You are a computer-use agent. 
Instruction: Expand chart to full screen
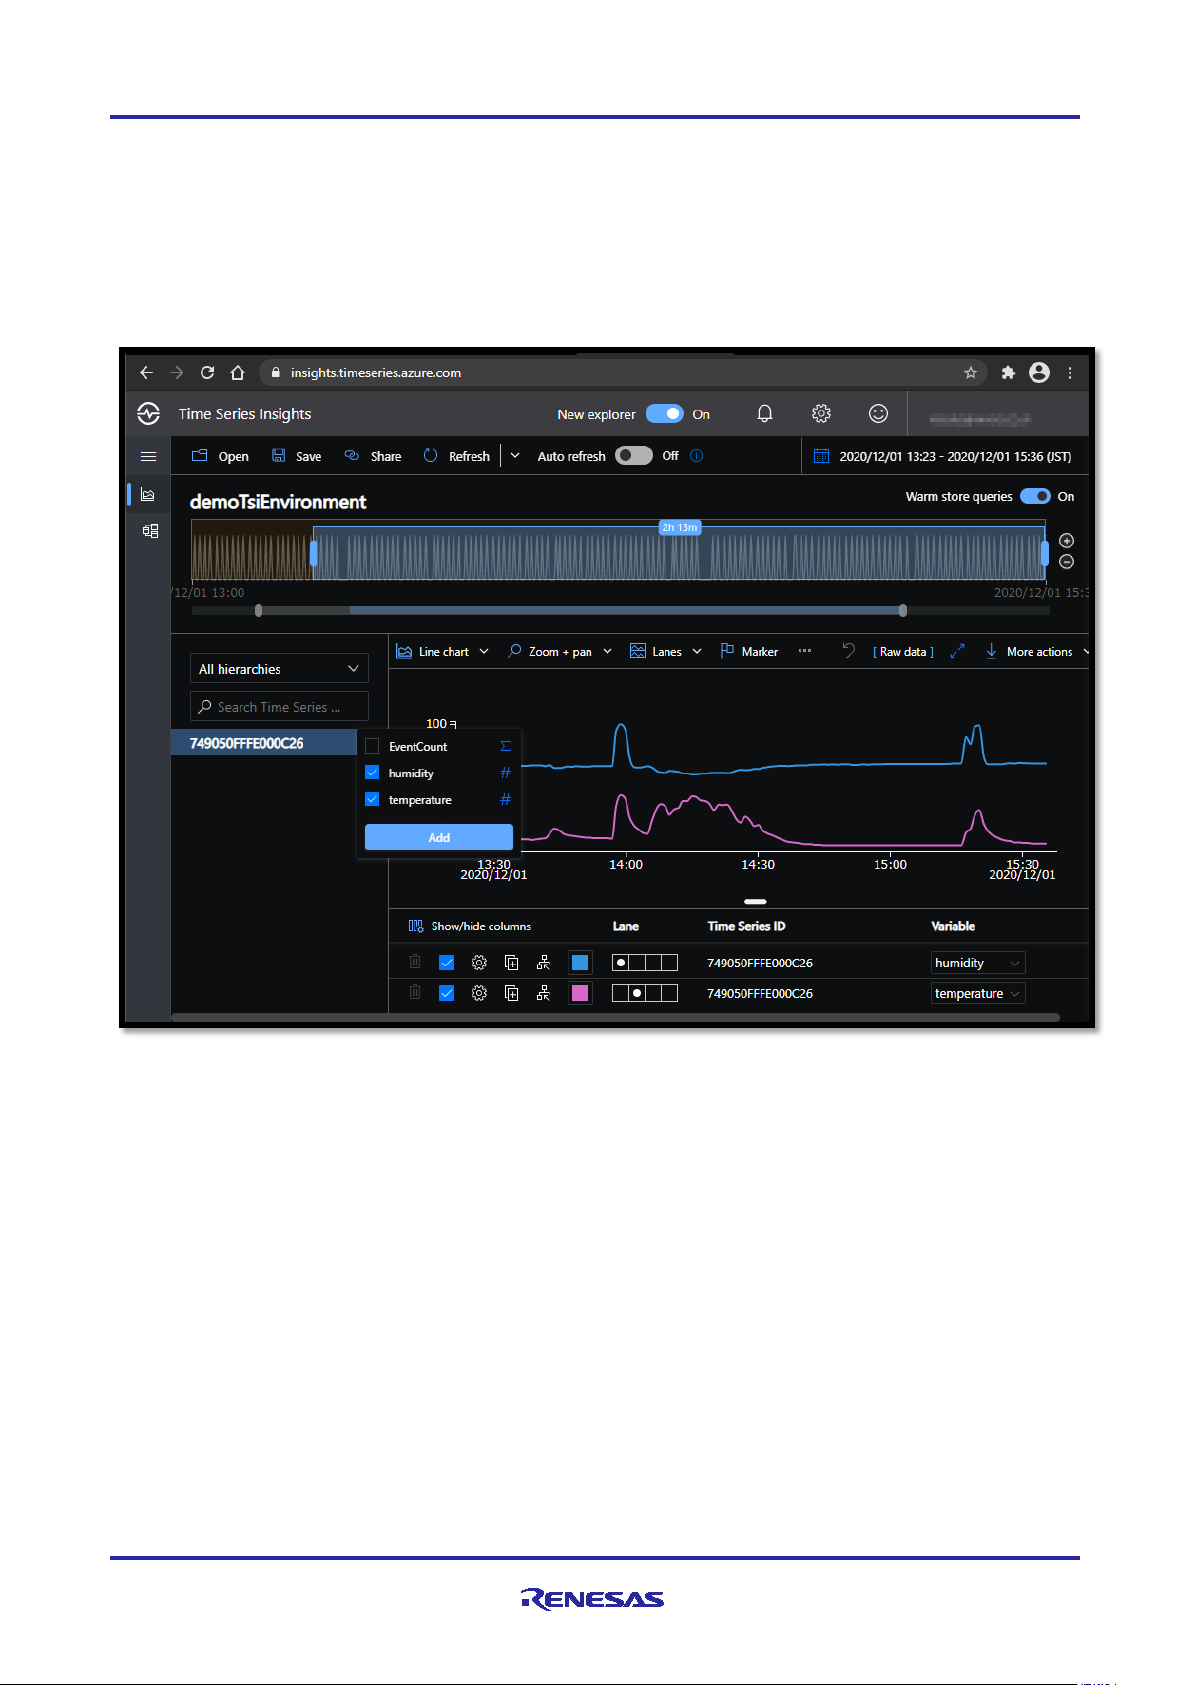click(x=957, y=651)
